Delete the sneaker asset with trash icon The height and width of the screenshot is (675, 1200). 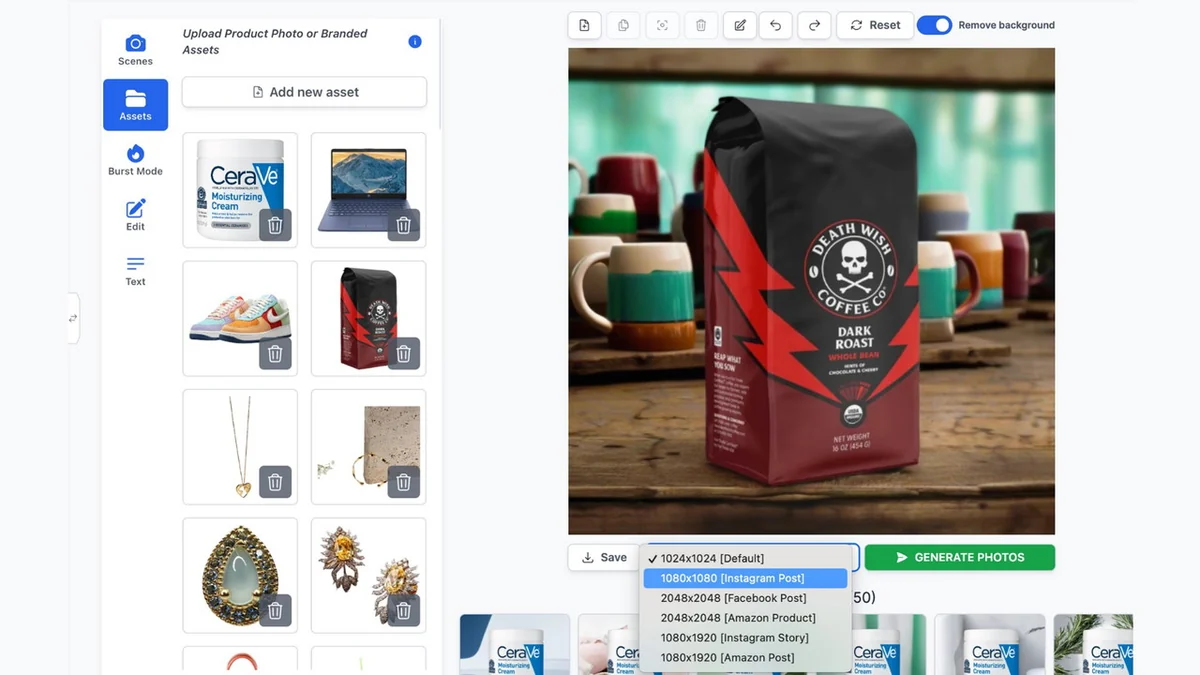point(275,353)
